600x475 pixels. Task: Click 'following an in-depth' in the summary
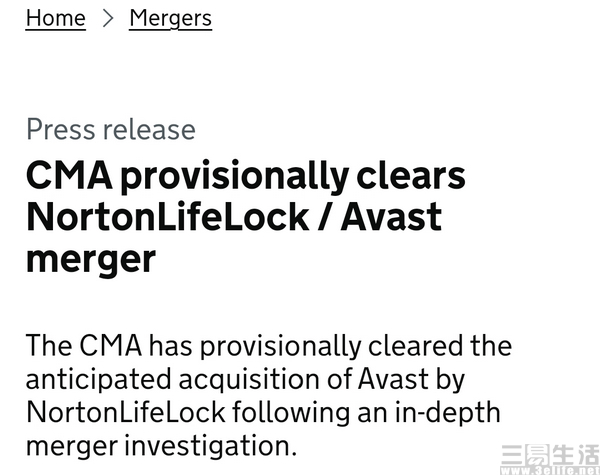(x=366, y=413)
